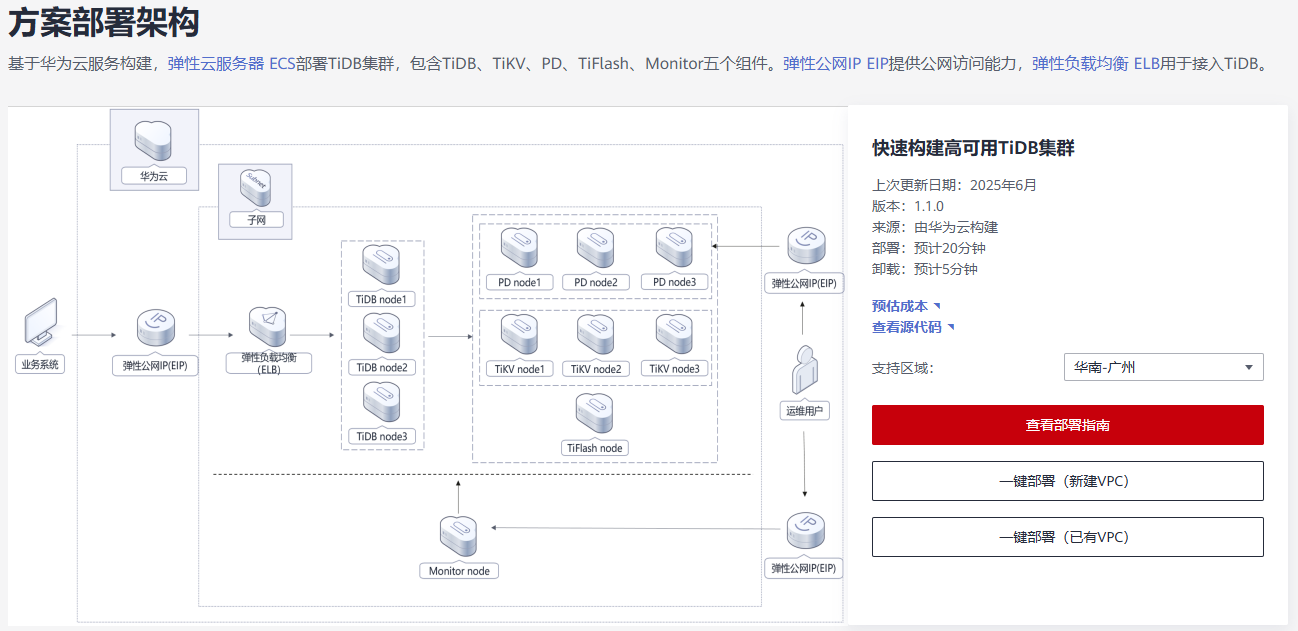Click the 运维用户 label

805,410
